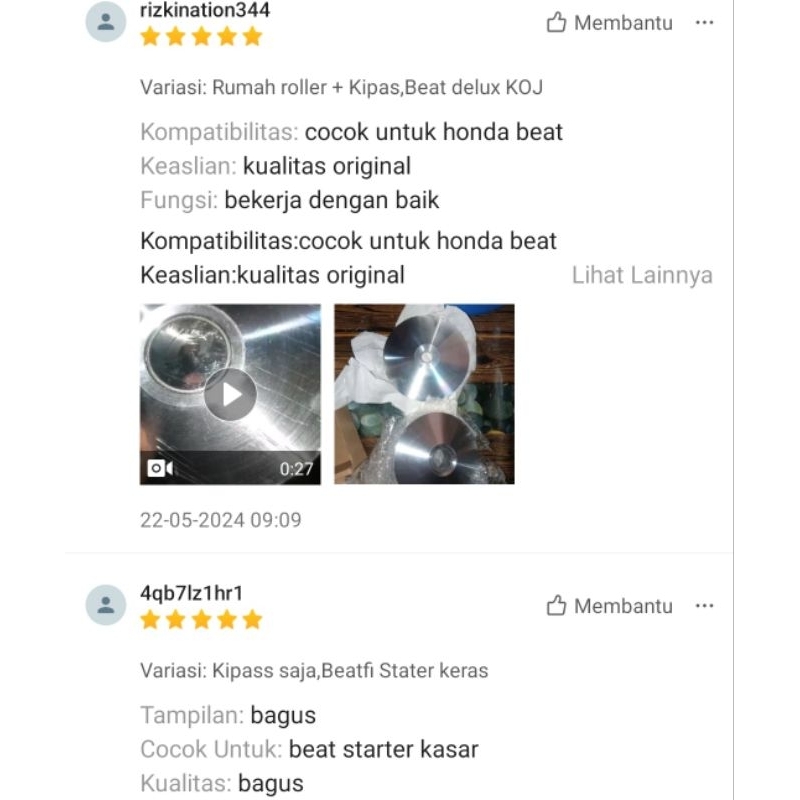The width and height of the screenshot is (800, 800).
Task: Click rizkination344's profile avatar icon
Action: (106, 22)
